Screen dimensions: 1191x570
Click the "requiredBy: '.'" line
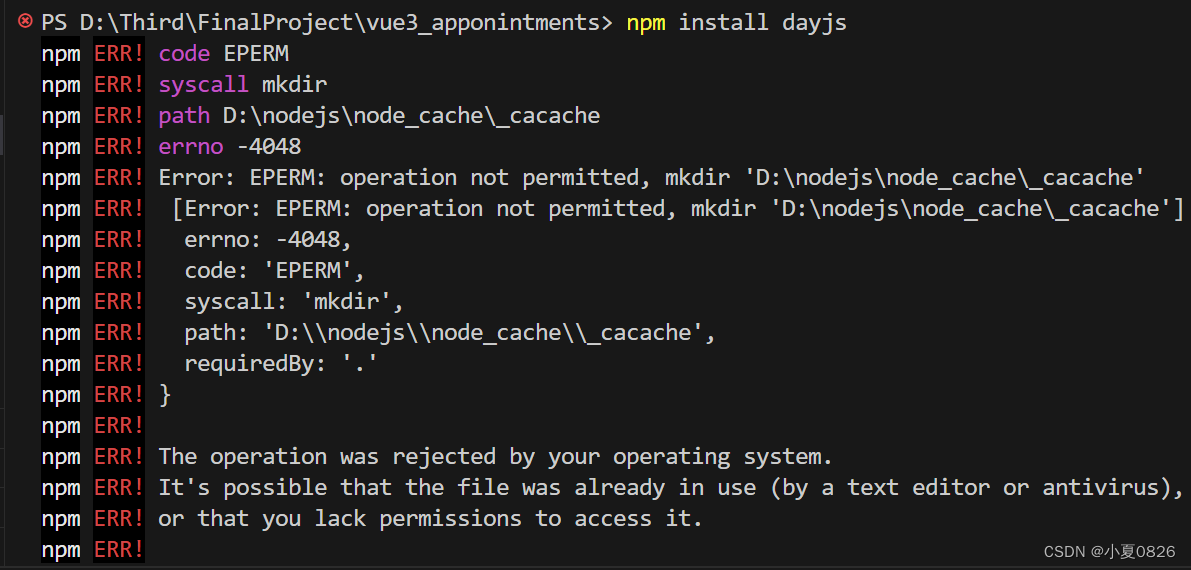click(281, 365)
